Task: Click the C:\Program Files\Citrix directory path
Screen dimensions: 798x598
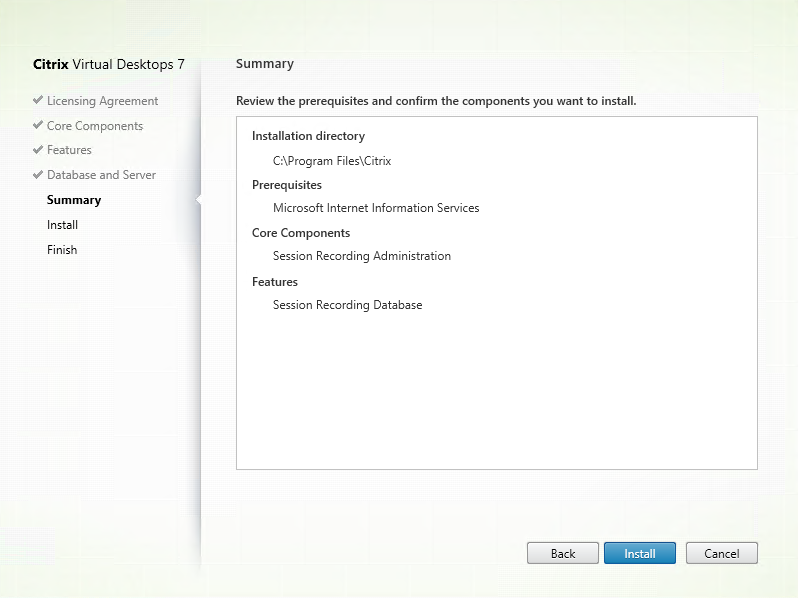Action: click(x=331, y=160)
